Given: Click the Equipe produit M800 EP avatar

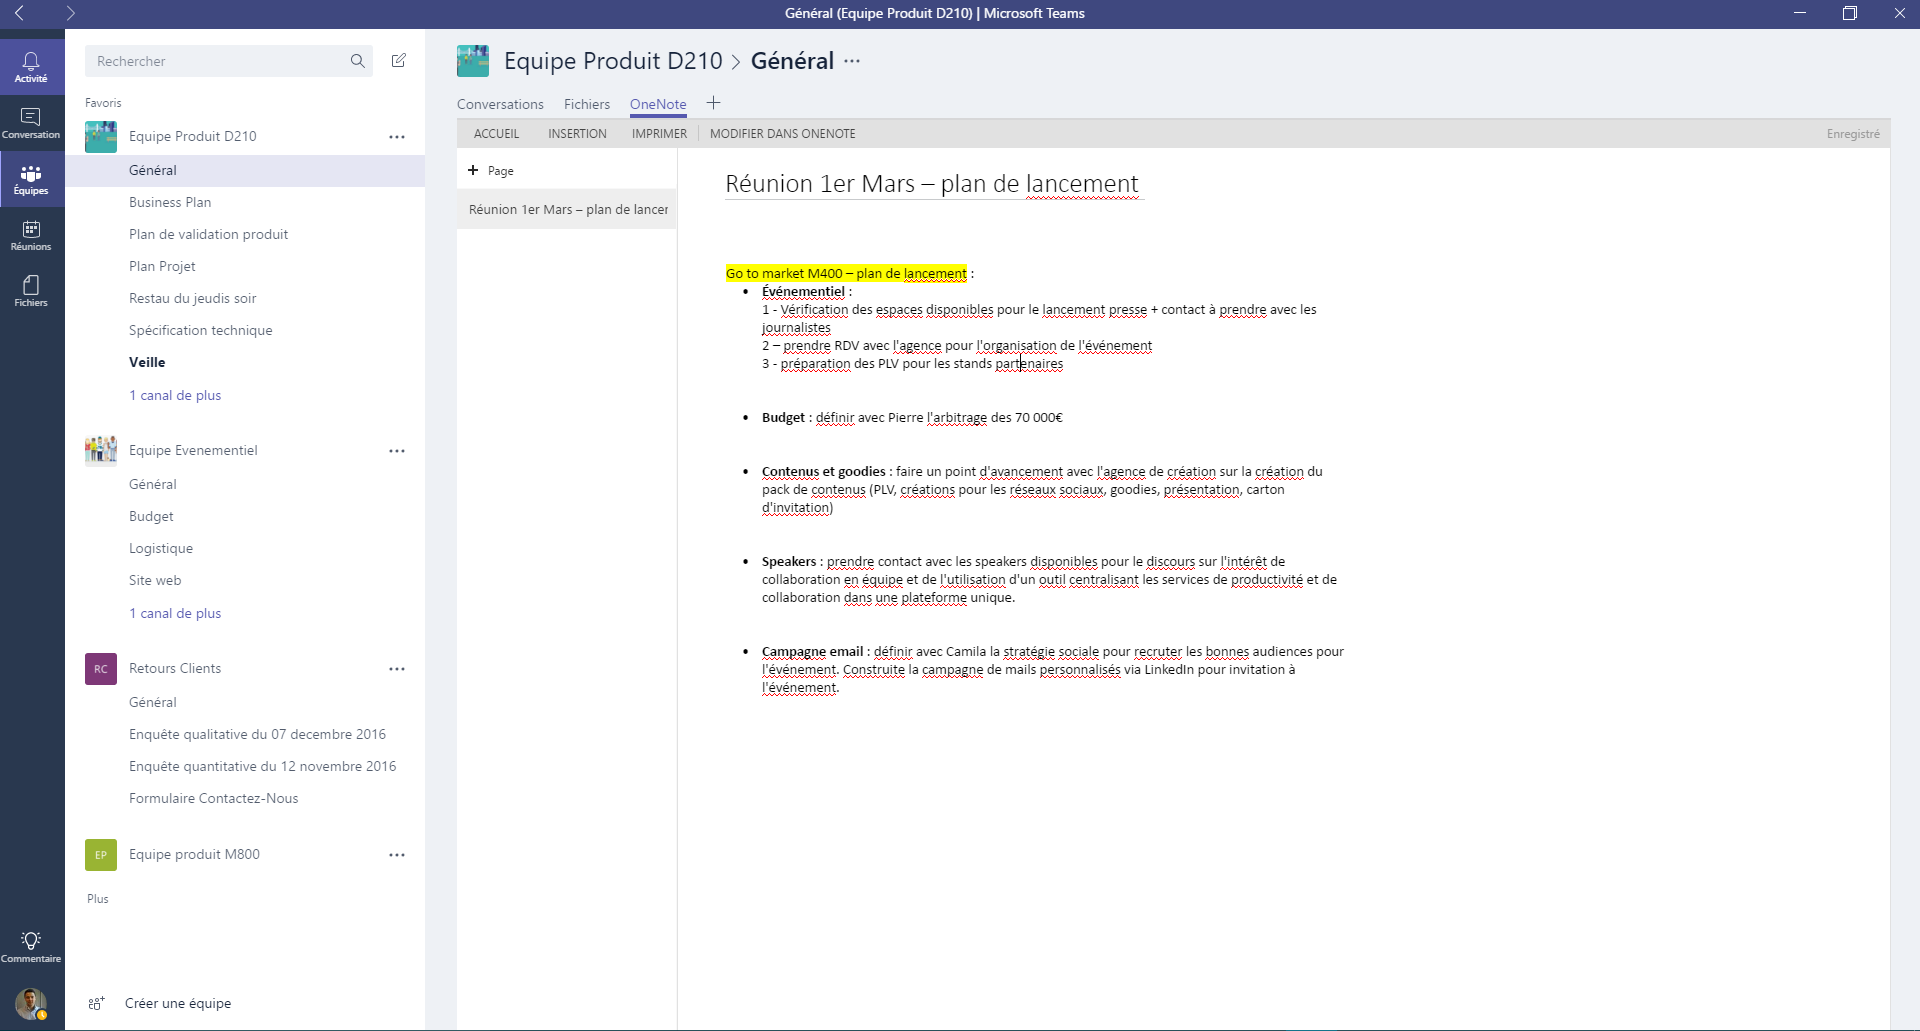Looking at the screenshot, I should [101, 855].
